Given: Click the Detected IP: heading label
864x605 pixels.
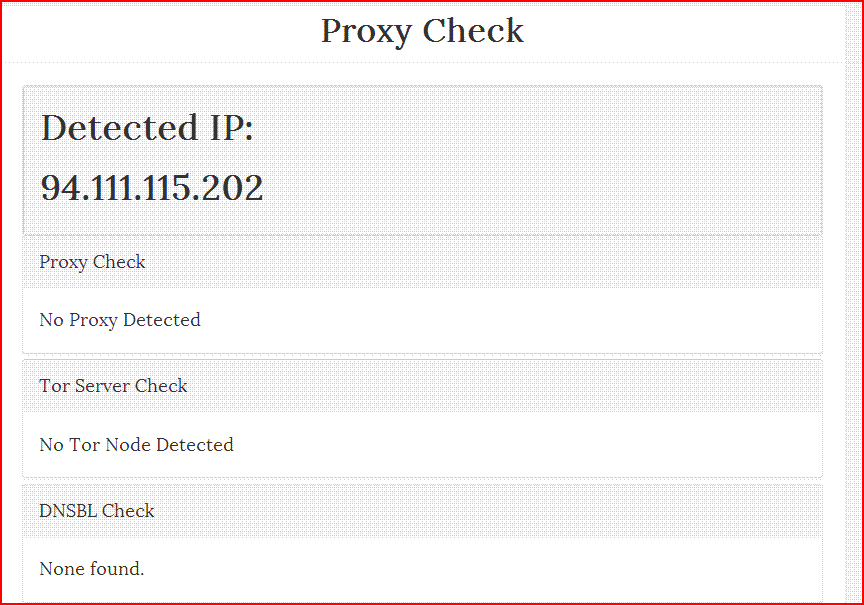Looking at the screenshot, I should click(x=147, y=128).
